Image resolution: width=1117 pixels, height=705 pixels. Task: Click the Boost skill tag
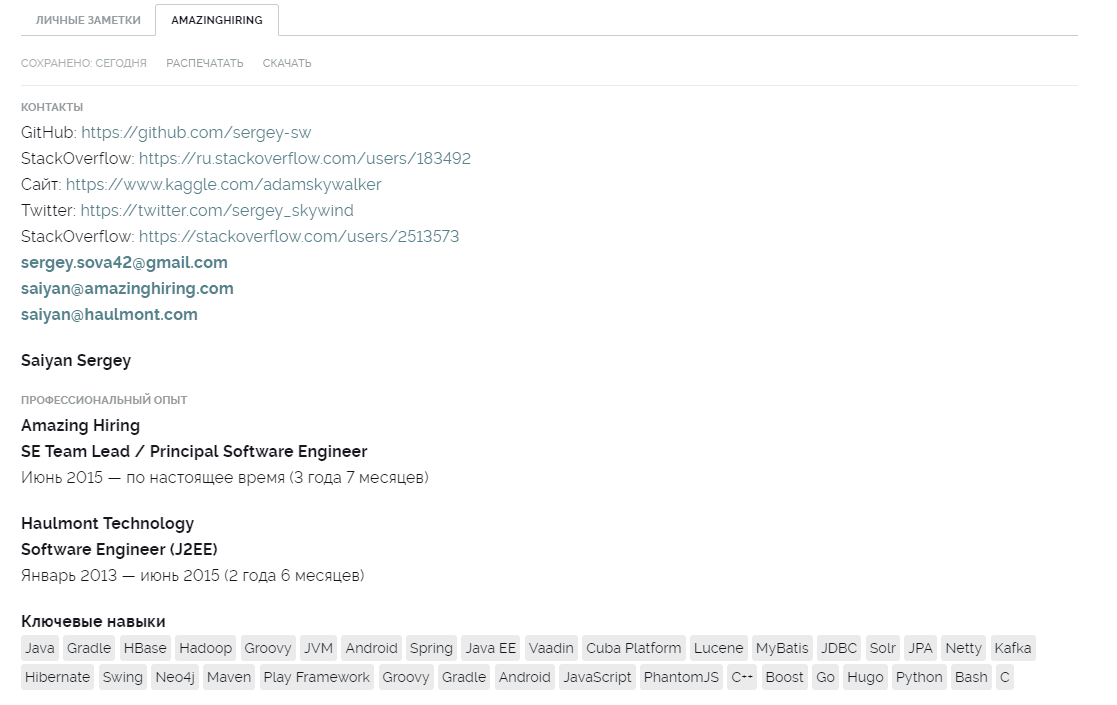tap(784, 677)
